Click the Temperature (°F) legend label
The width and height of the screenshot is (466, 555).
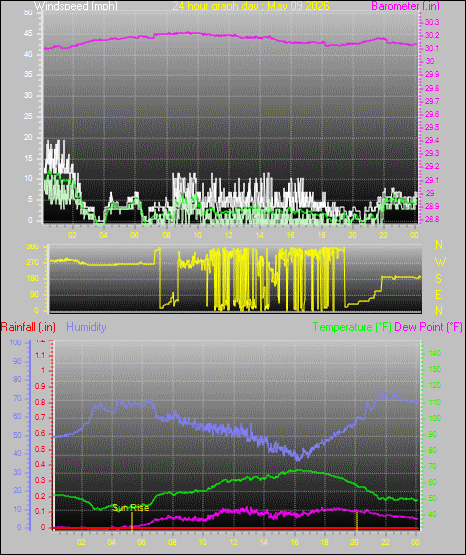tap(352, 327)
